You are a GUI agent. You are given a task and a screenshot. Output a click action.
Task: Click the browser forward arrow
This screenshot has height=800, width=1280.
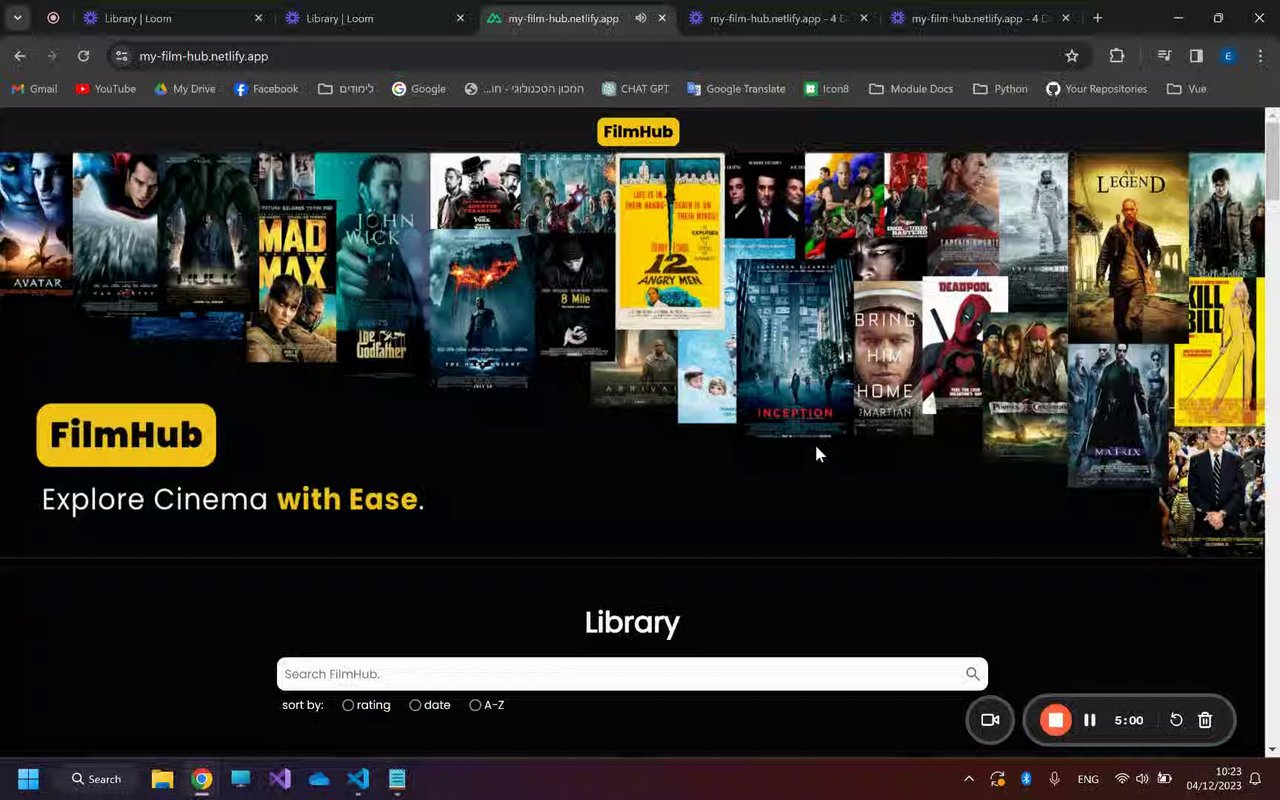click(x=51, y=56)
